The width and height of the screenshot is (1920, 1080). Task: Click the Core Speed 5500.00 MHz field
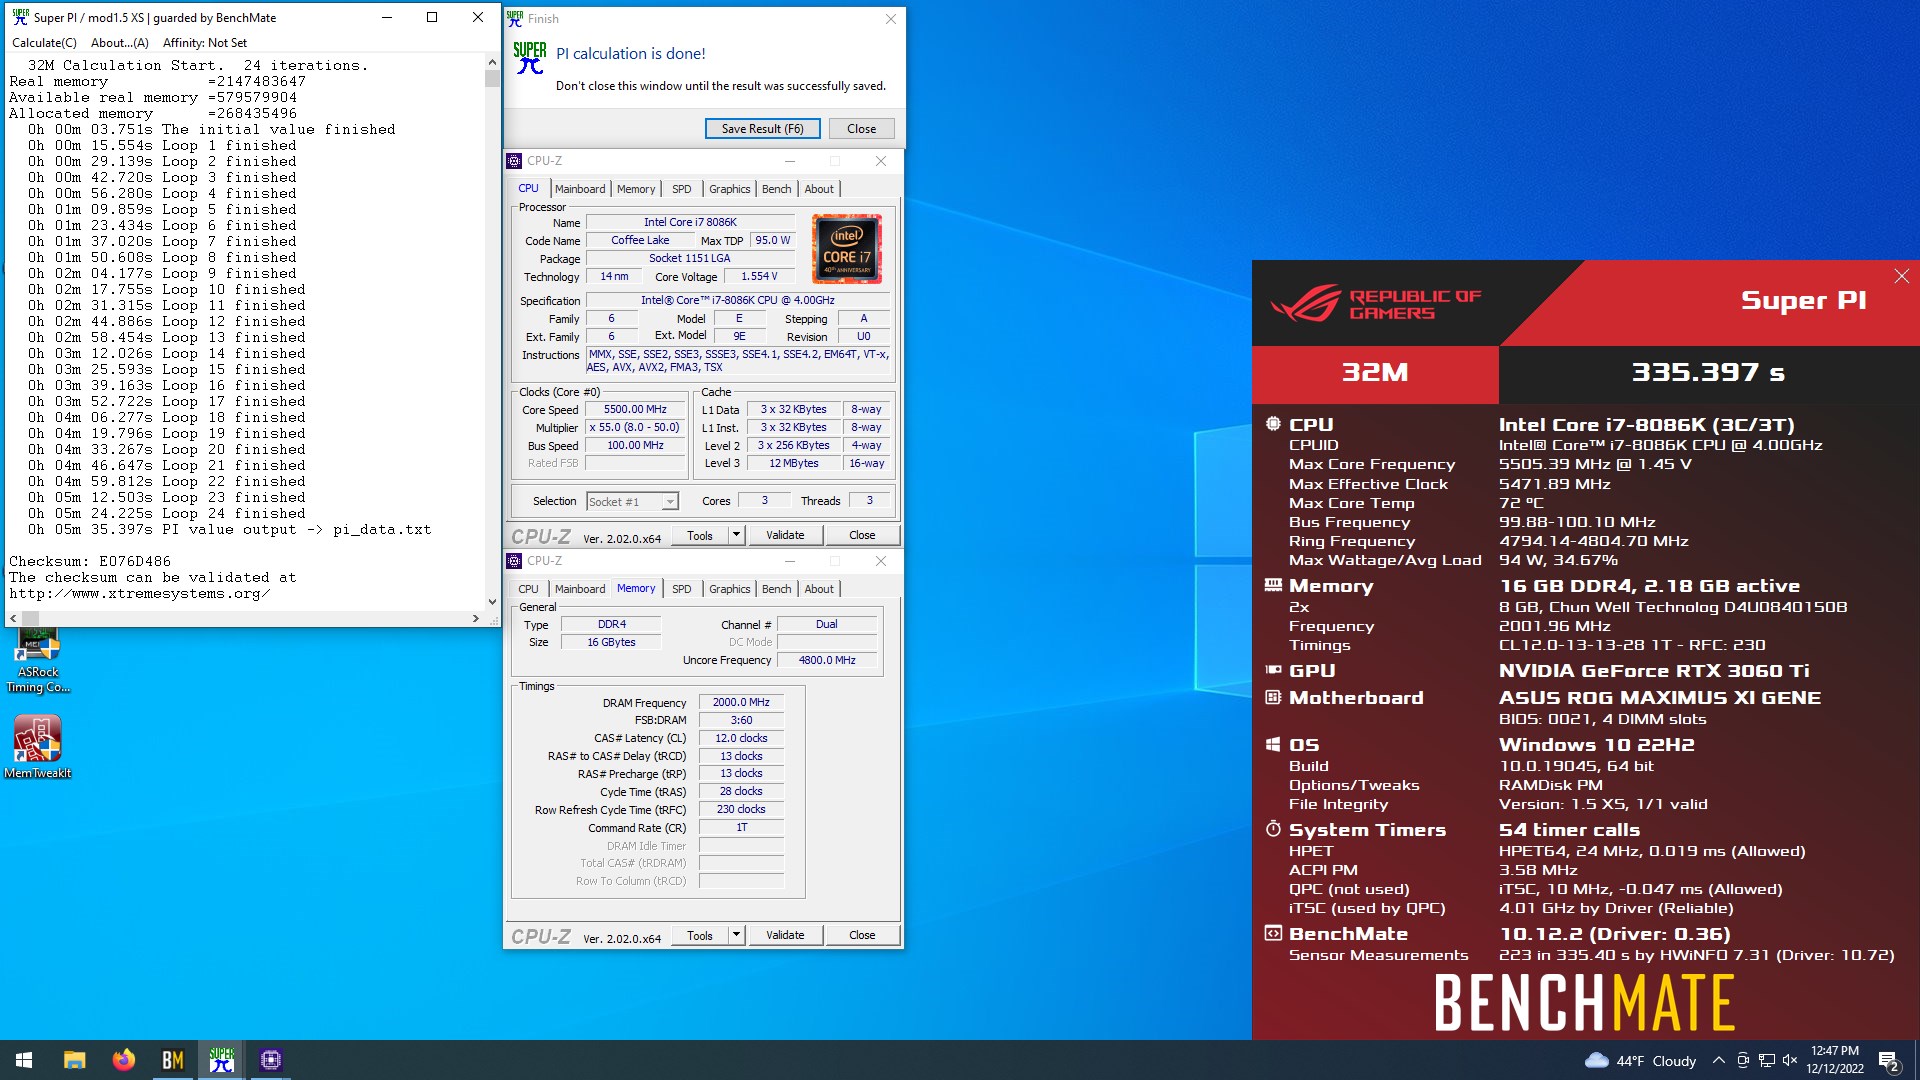tap(635, 410)
